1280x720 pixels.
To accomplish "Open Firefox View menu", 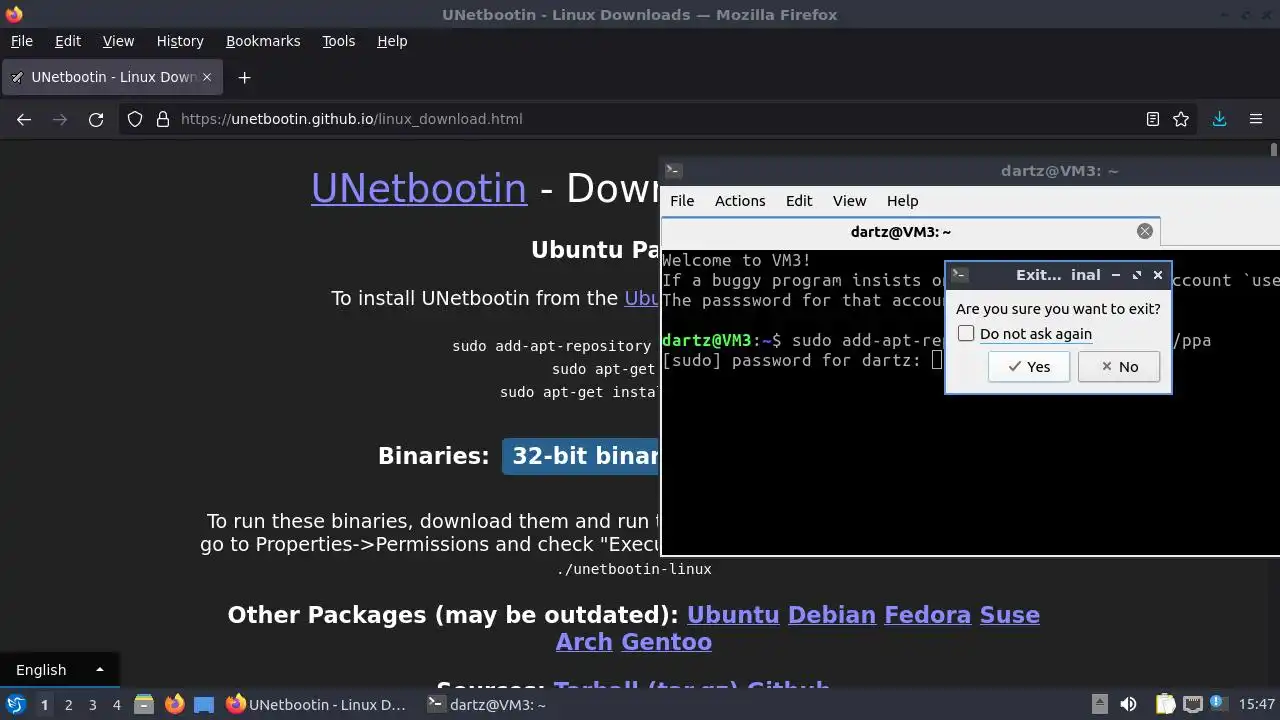I will [x=118, y=41].
